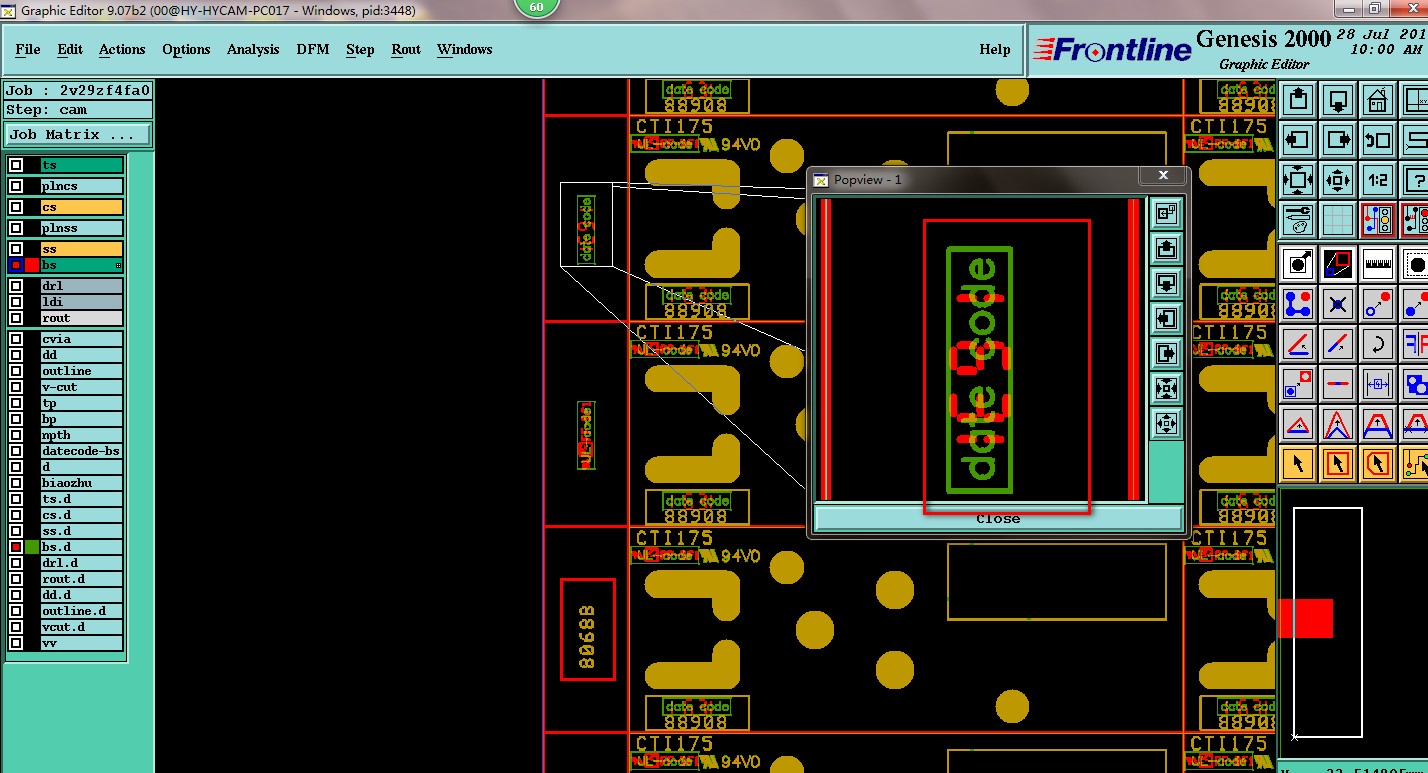Toggle display checkbox for datecode-bs layer
The width and height of the screenshot is (1428, 773).
(x=16, y=451)
